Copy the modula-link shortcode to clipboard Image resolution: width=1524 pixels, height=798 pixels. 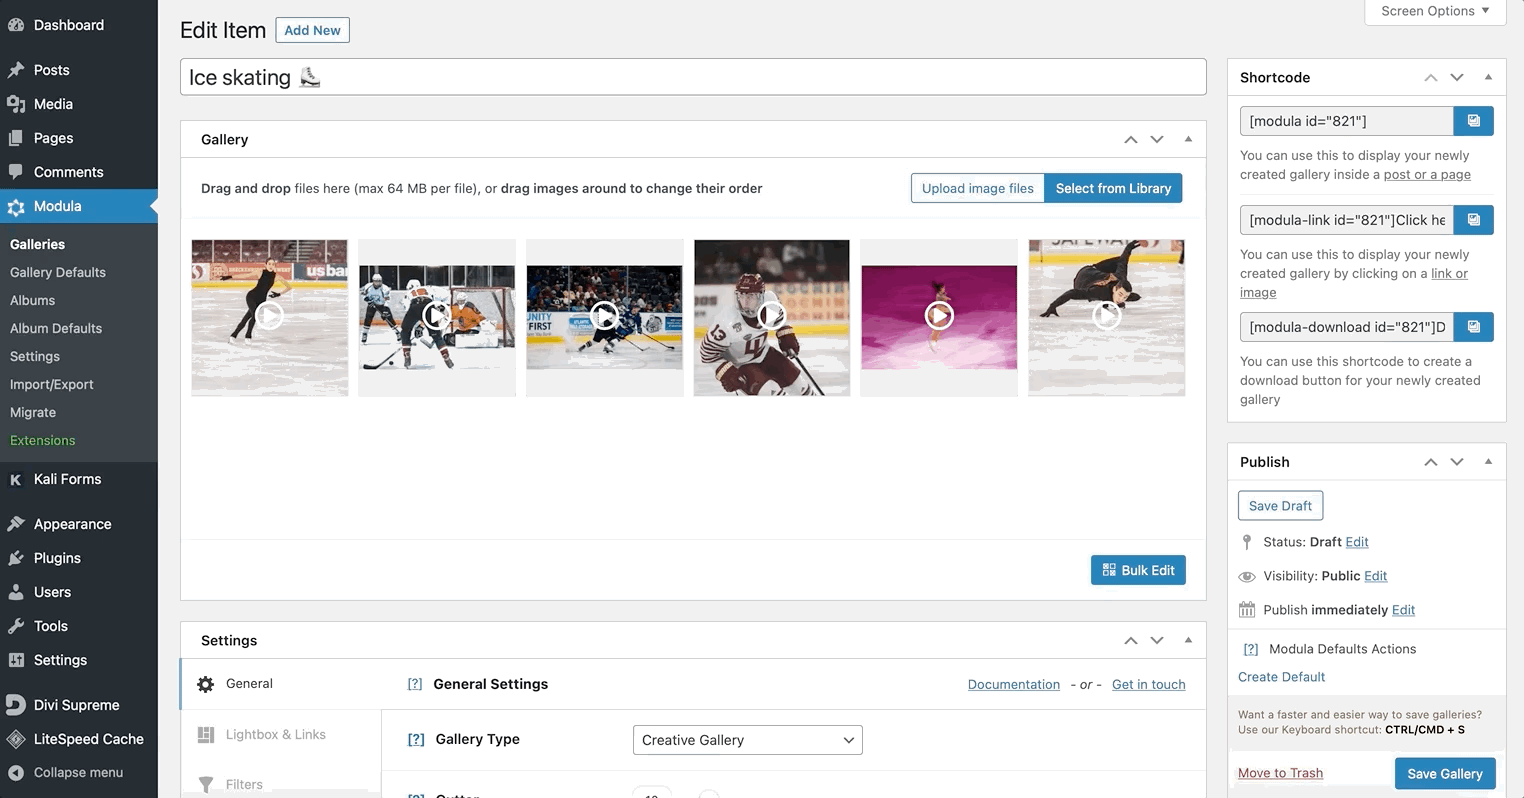1472,219
